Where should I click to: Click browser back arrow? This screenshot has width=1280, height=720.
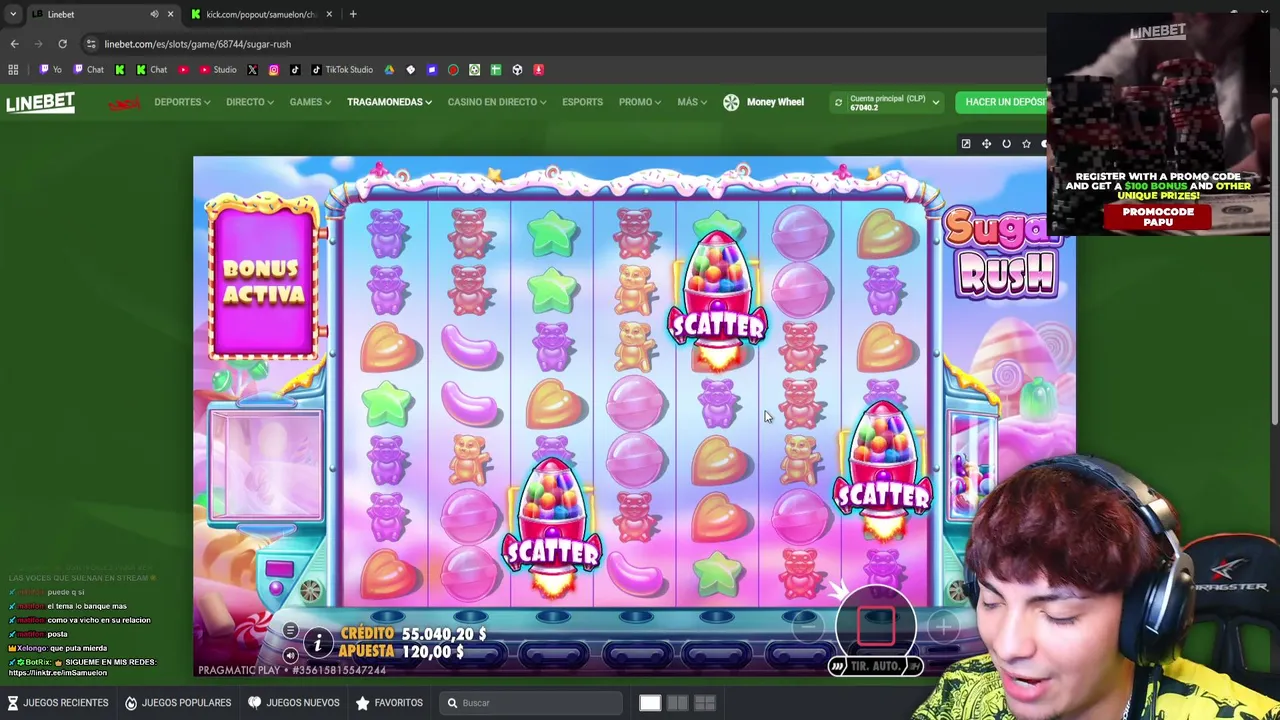[x=14, y=44]
